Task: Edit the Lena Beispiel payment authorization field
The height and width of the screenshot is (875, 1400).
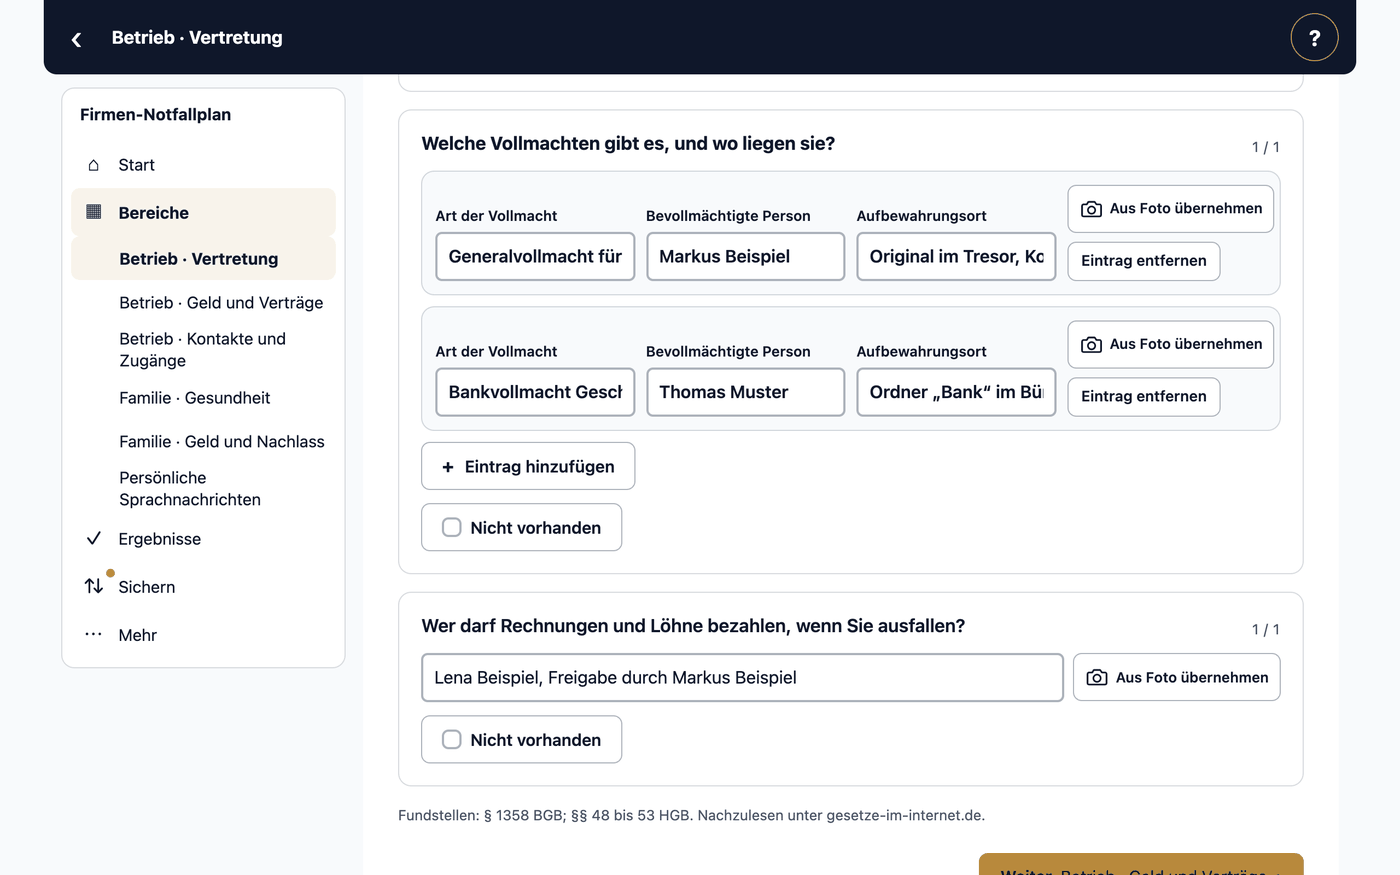Action: [742, 677]
